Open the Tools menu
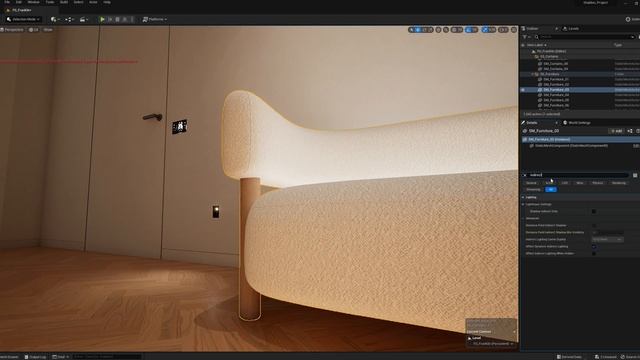This screenshot has height=360, width=640. (x=50, y=2)
